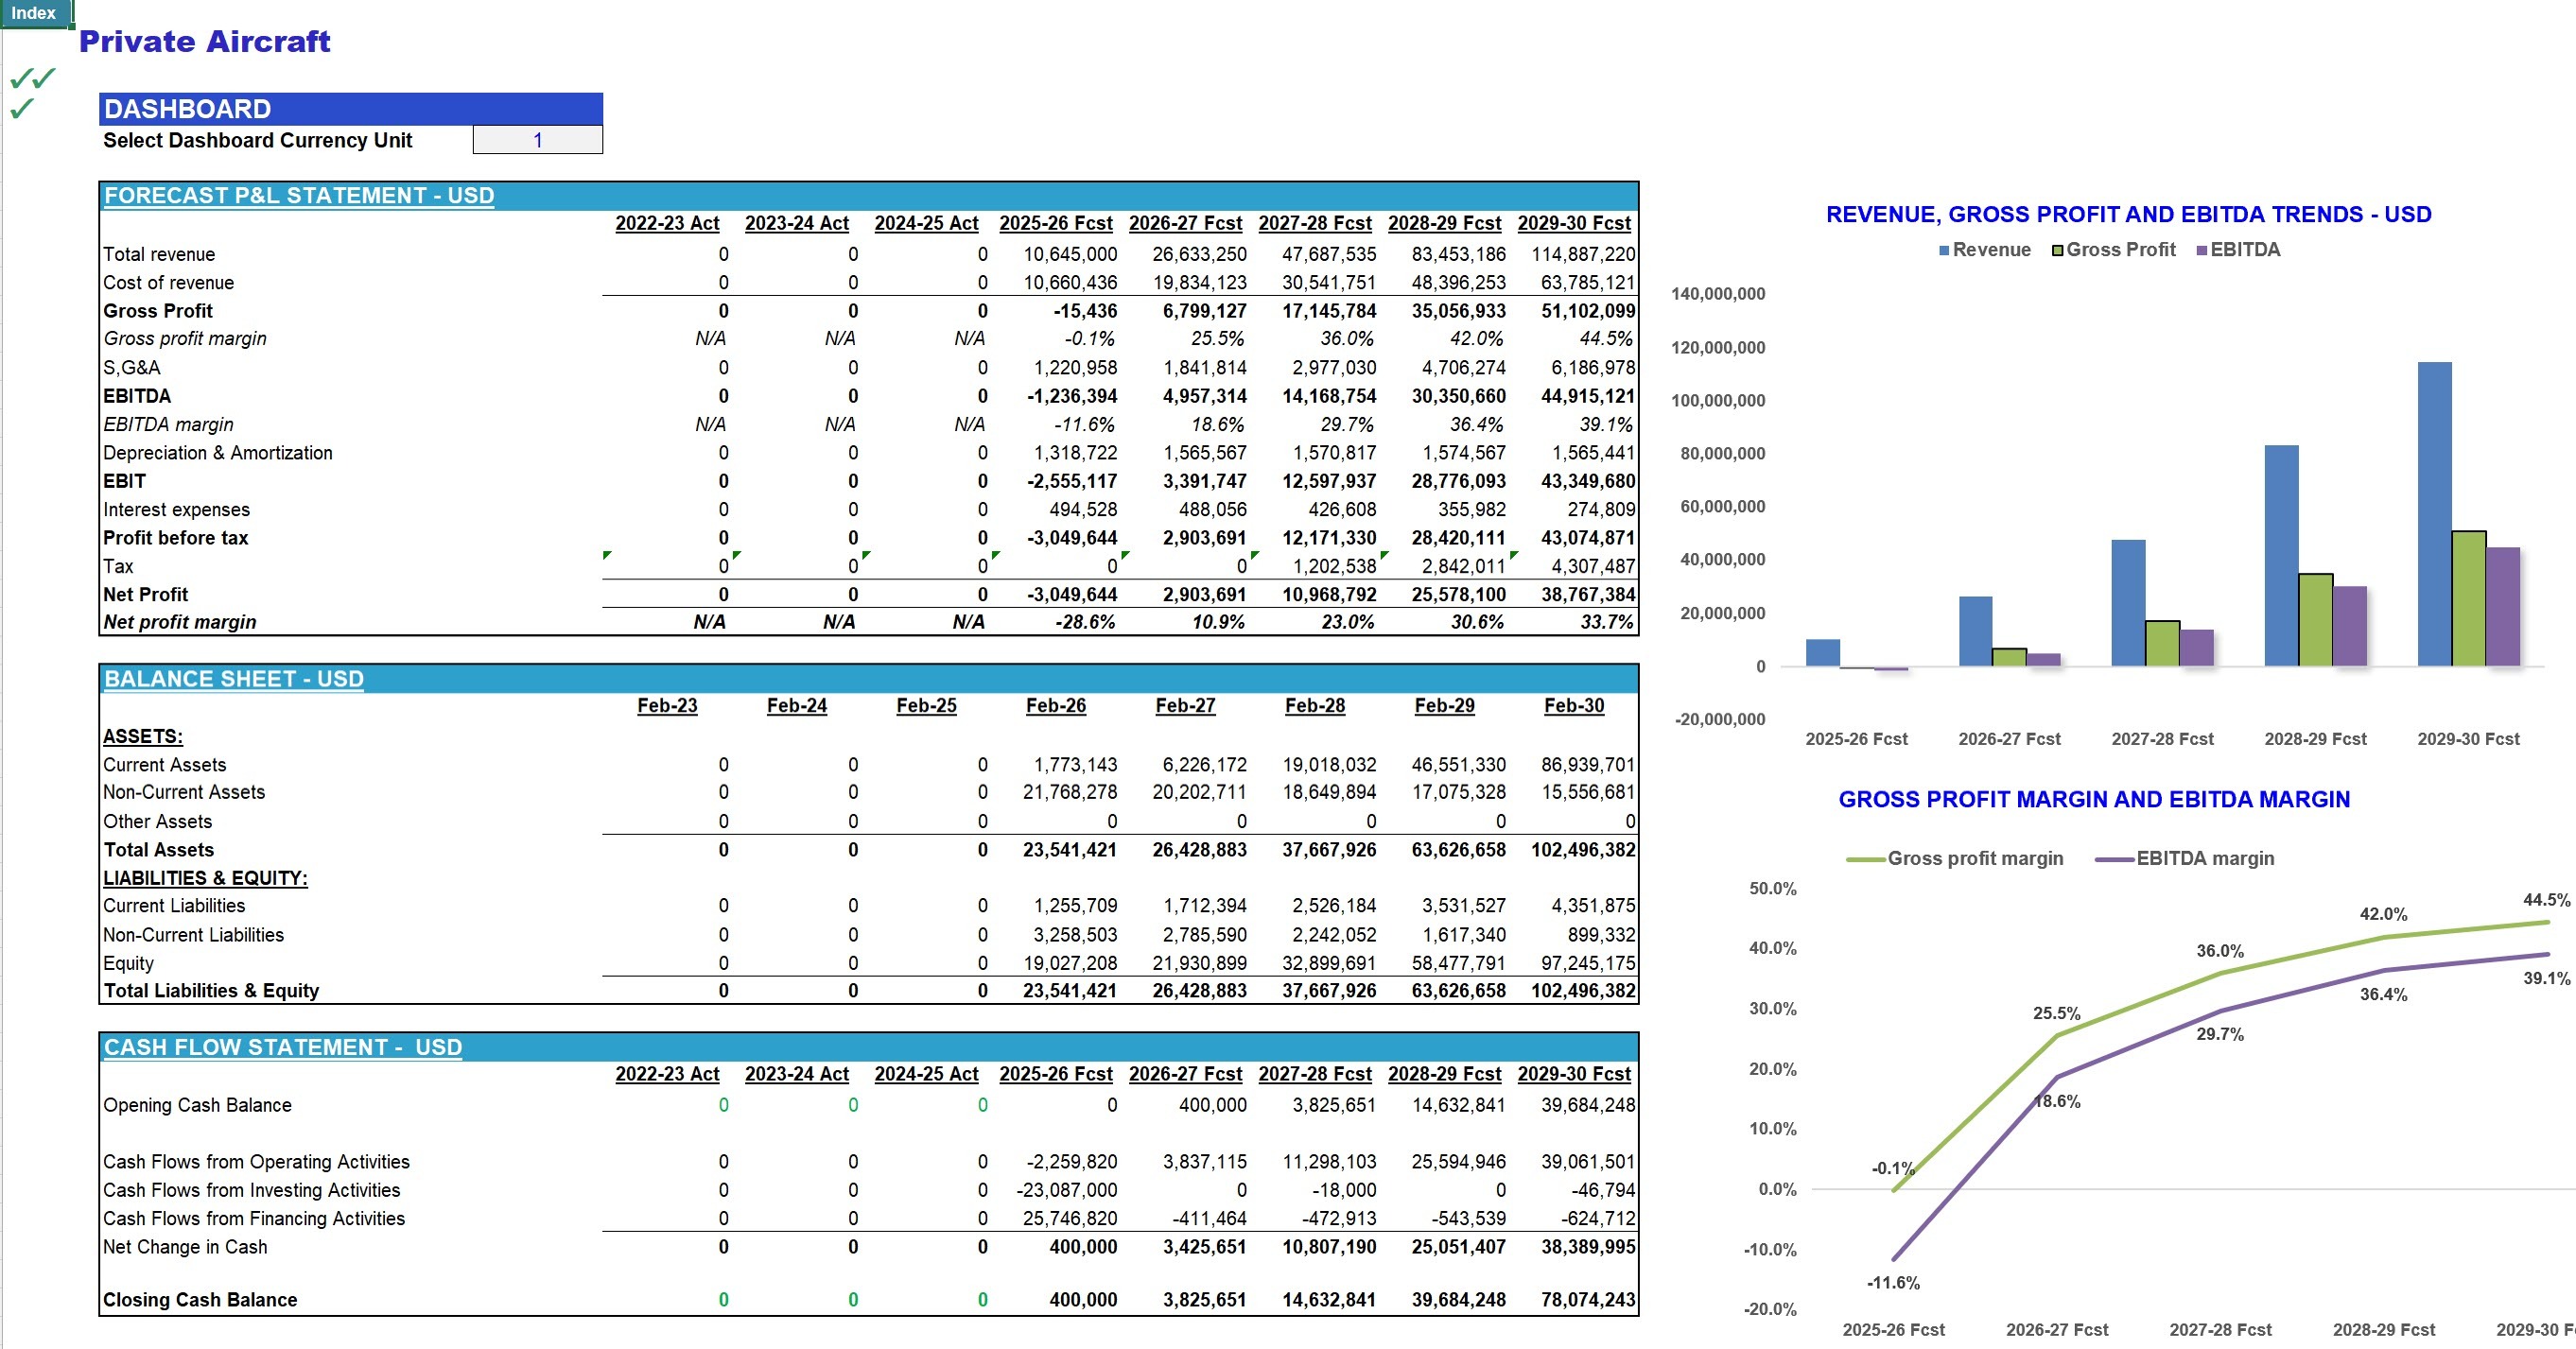Select the EBITDA legend swatch
Viewport: 2576px width, 1349px height.
point(2202,250)
